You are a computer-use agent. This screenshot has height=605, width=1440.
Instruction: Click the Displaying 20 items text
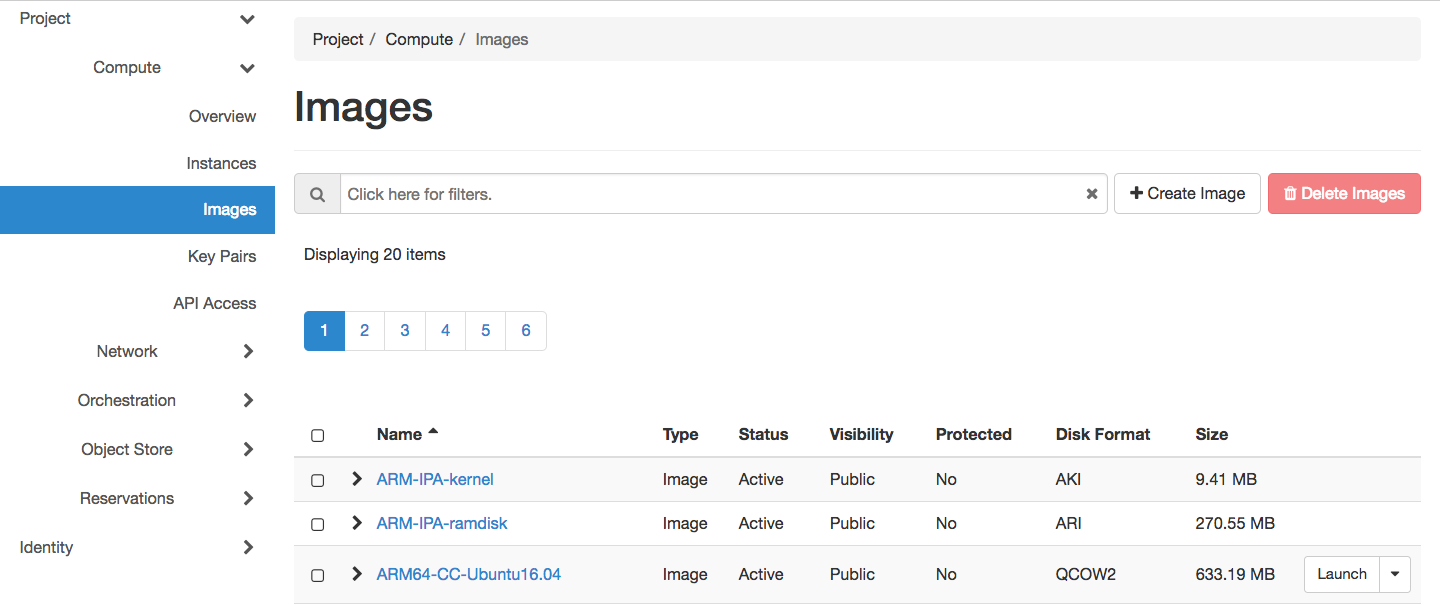[x=375, y=254]
